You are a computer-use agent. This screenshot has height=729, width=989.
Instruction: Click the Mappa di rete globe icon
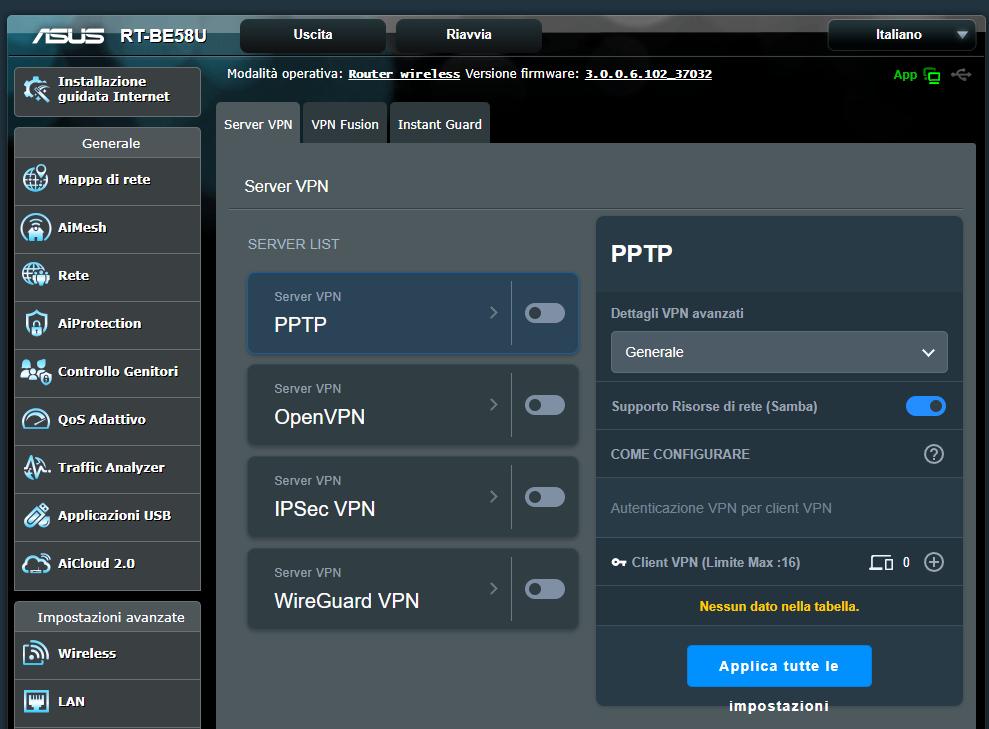[x=35, y=178]
